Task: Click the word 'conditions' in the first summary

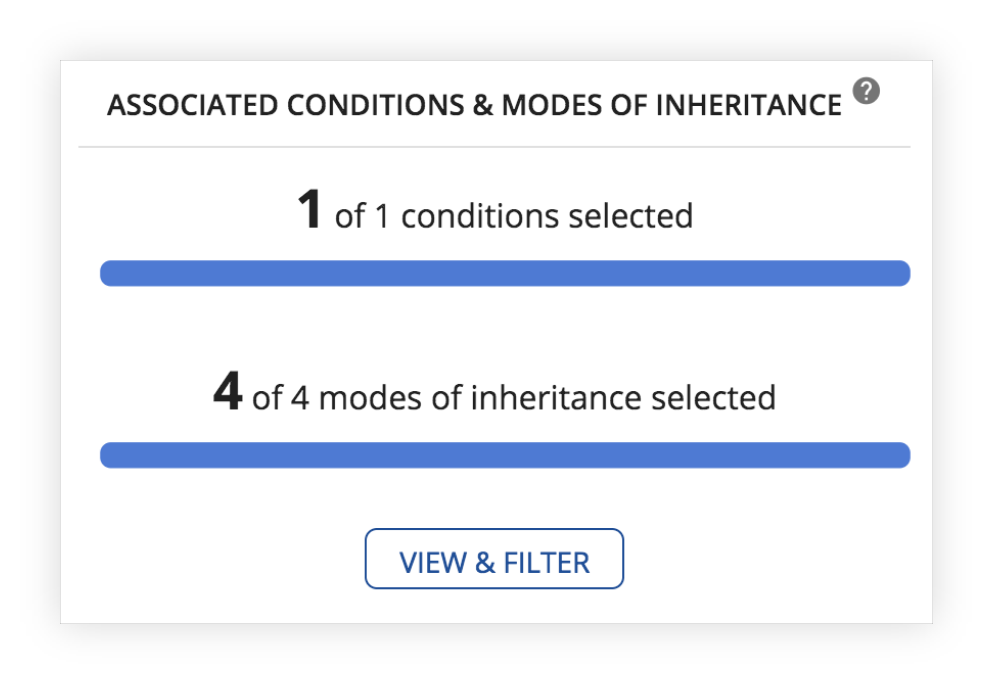Action: [480, 216]
